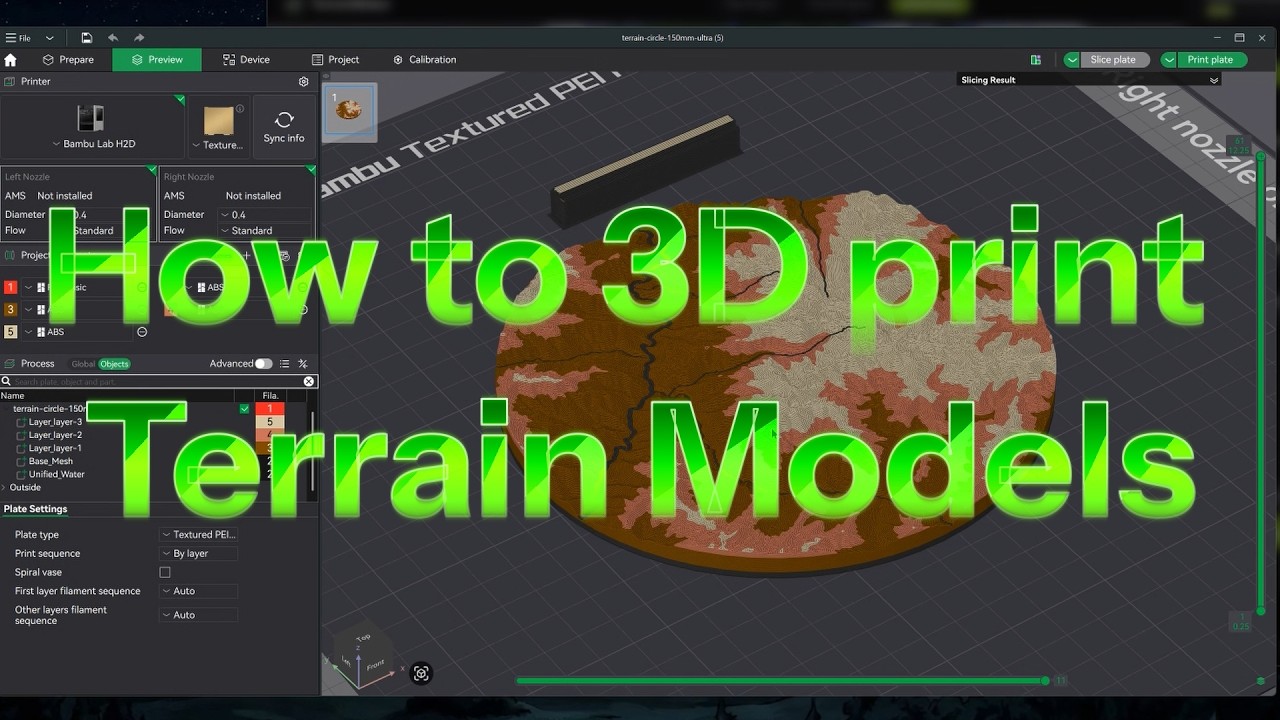
Task: Switch process scope to Objects
Action: point(114,364)
